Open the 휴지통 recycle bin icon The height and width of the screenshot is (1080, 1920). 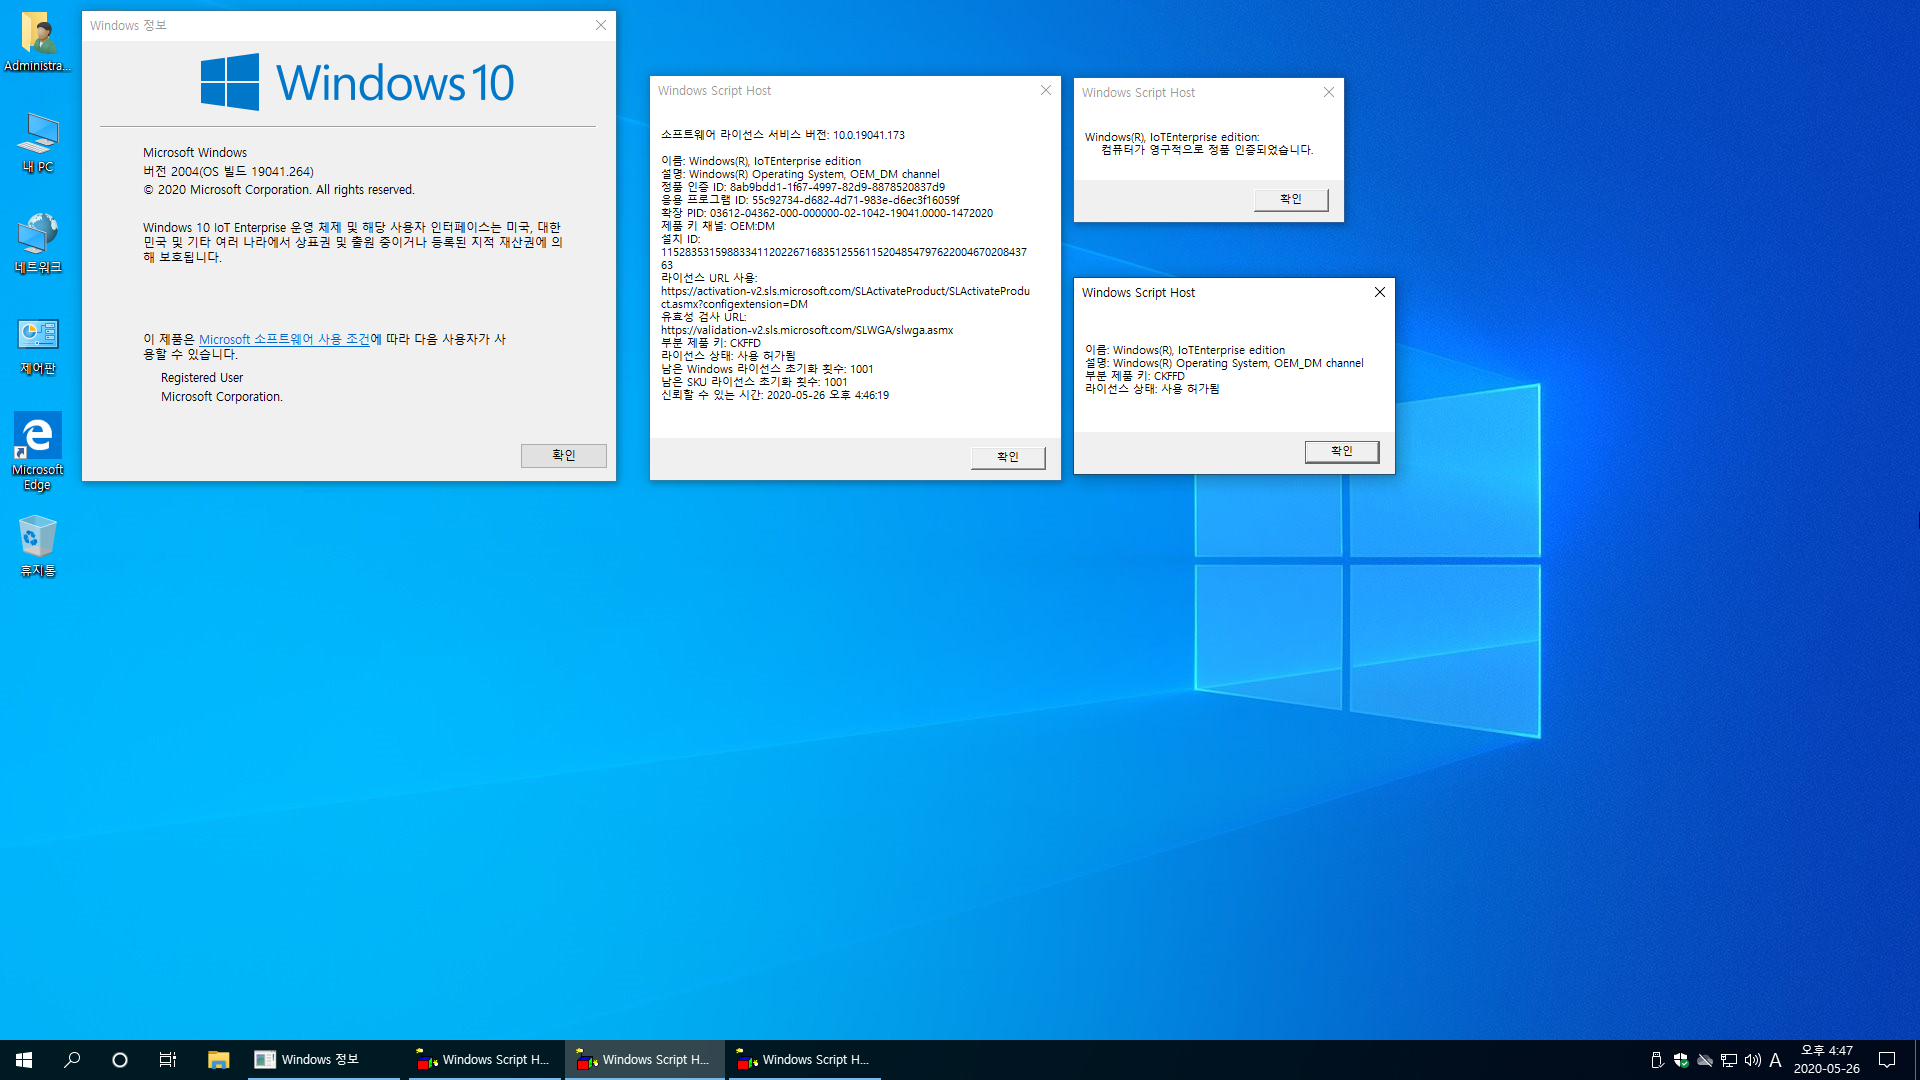click(38, 546)
